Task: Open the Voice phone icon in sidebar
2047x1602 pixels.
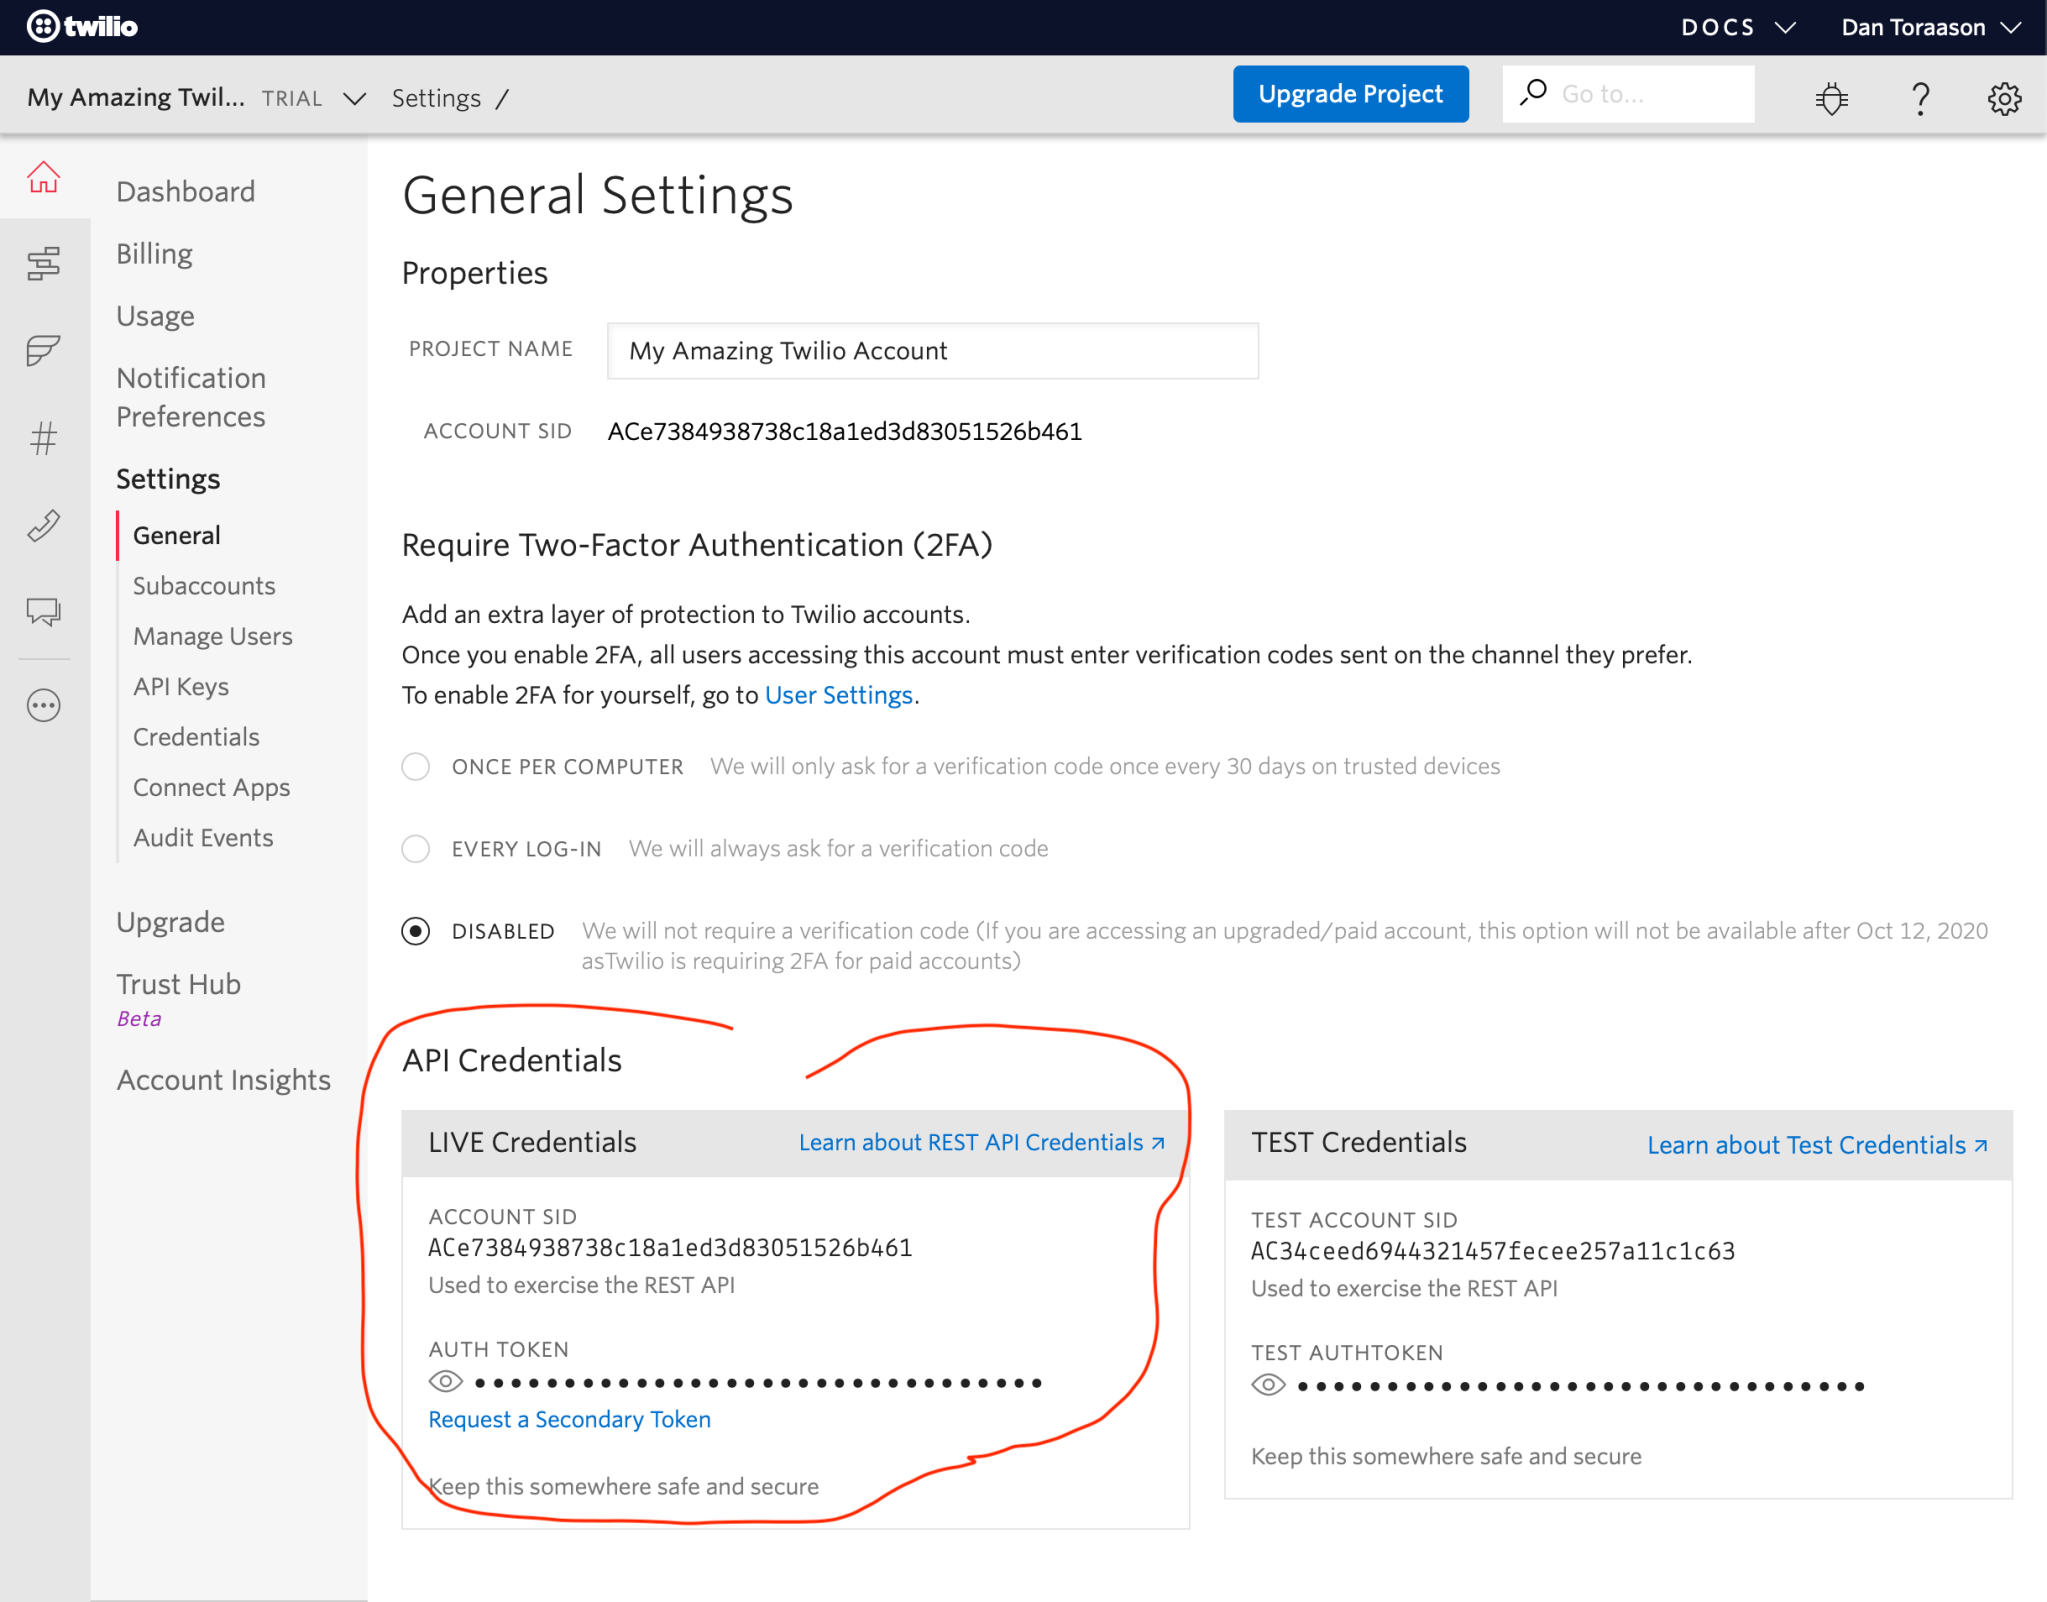Action: 44,525
